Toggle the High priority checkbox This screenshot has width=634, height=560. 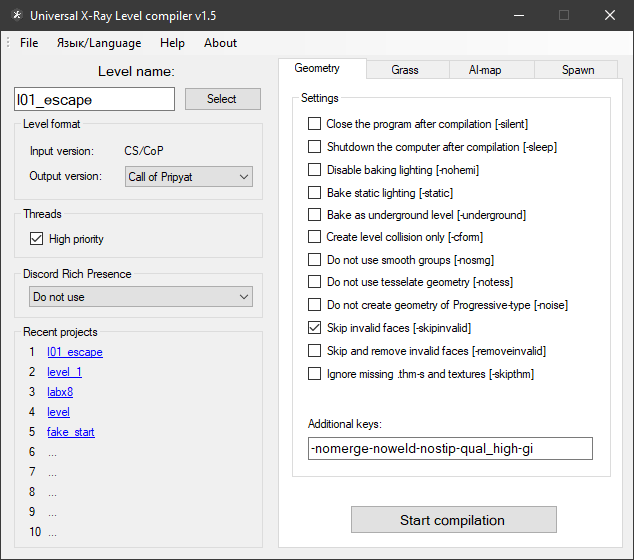click(37, 239)
